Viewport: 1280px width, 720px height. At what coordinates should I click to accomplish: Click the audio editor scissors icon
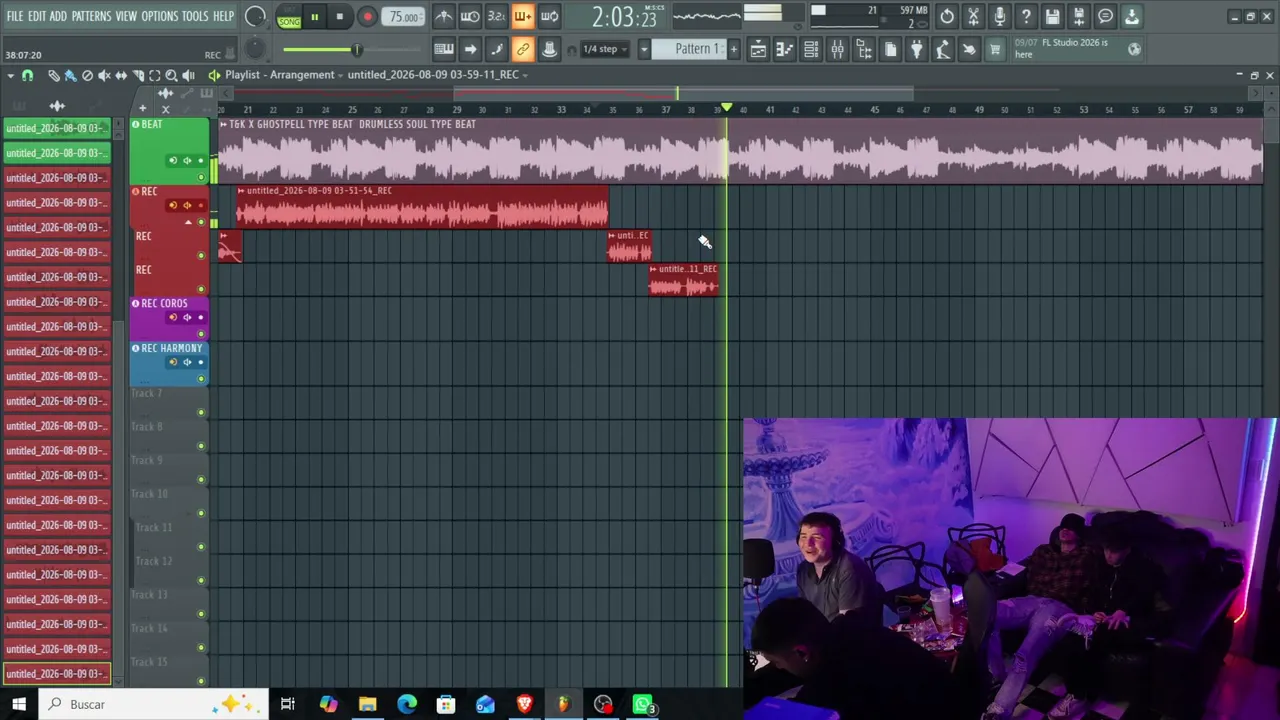[973, 16]
